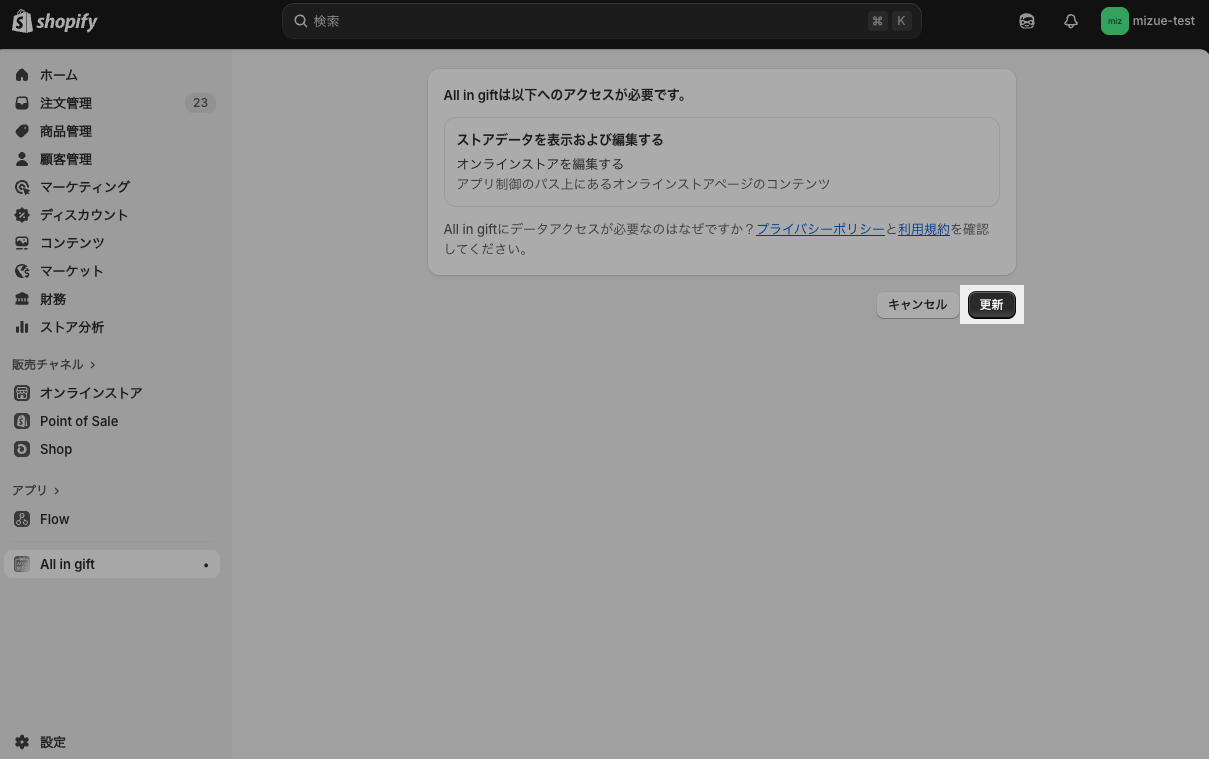Click the 商品管理 tag icon

(x=22, y=131)
